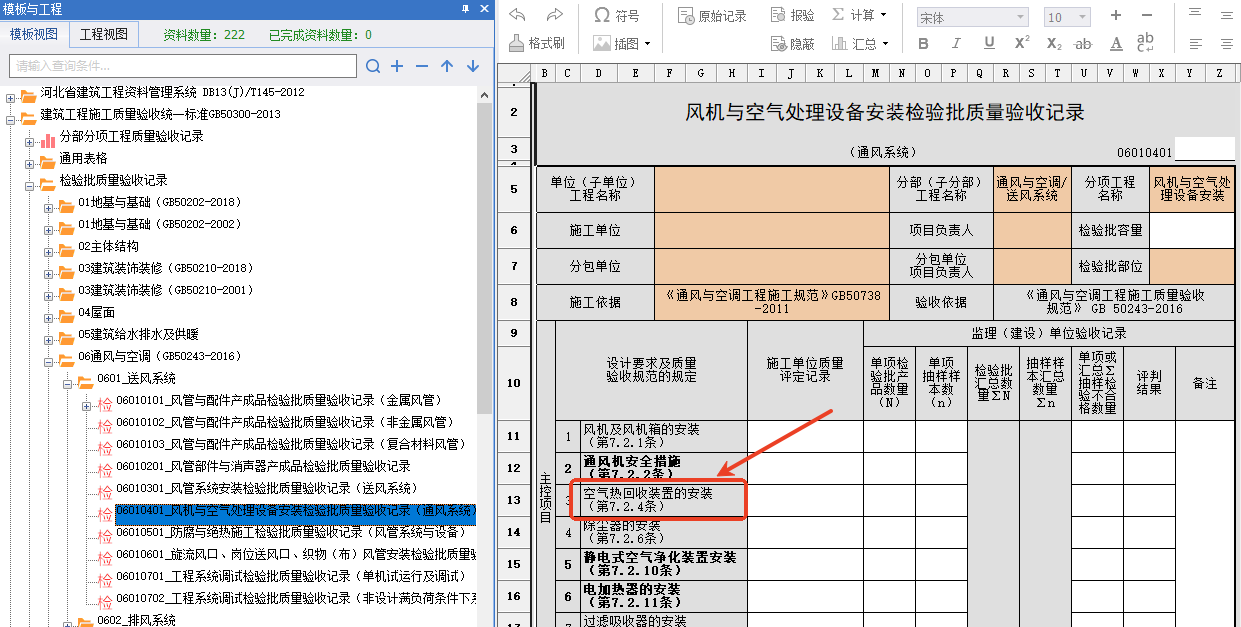The height and width of the screenshot is (627, 1241).
Task: Open the 符号 symbol inserter
Action: 617,15
